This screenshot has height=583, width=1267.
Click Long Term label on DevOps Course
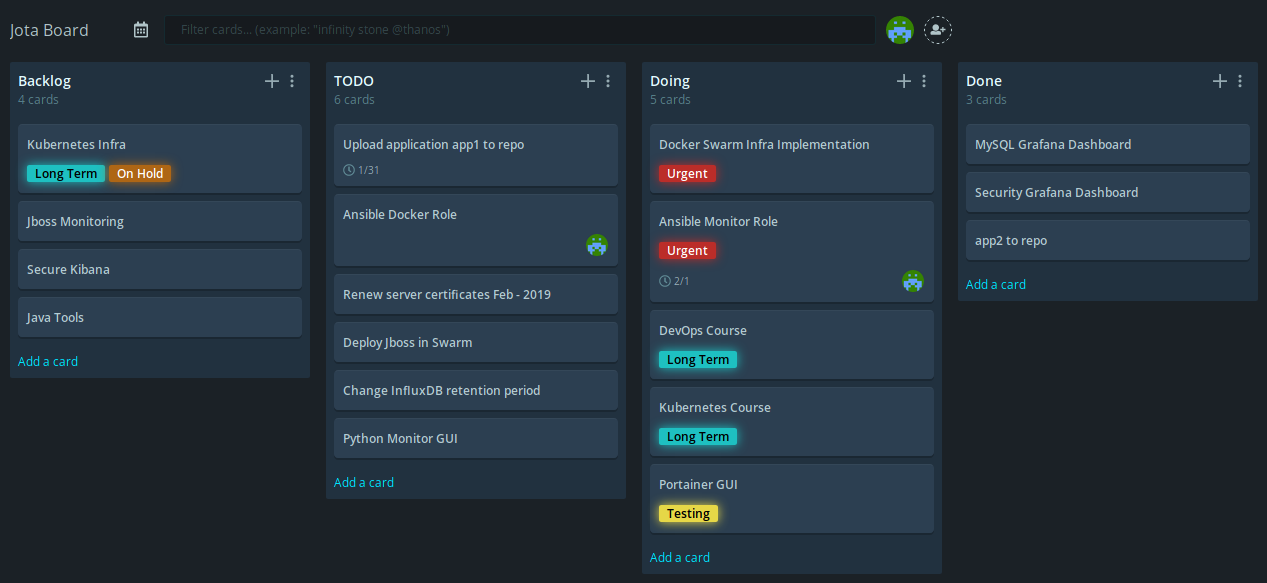[698, 359]
